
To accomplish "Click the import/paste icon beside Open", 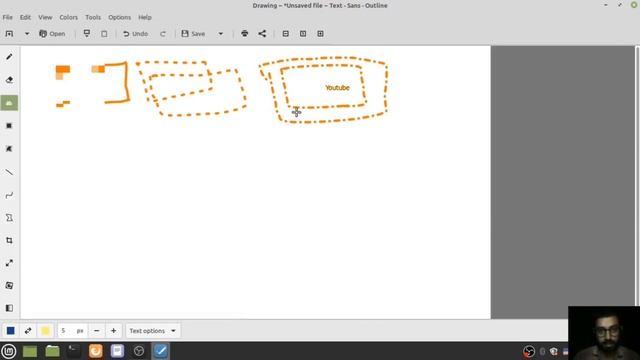I will click(87, 33).
